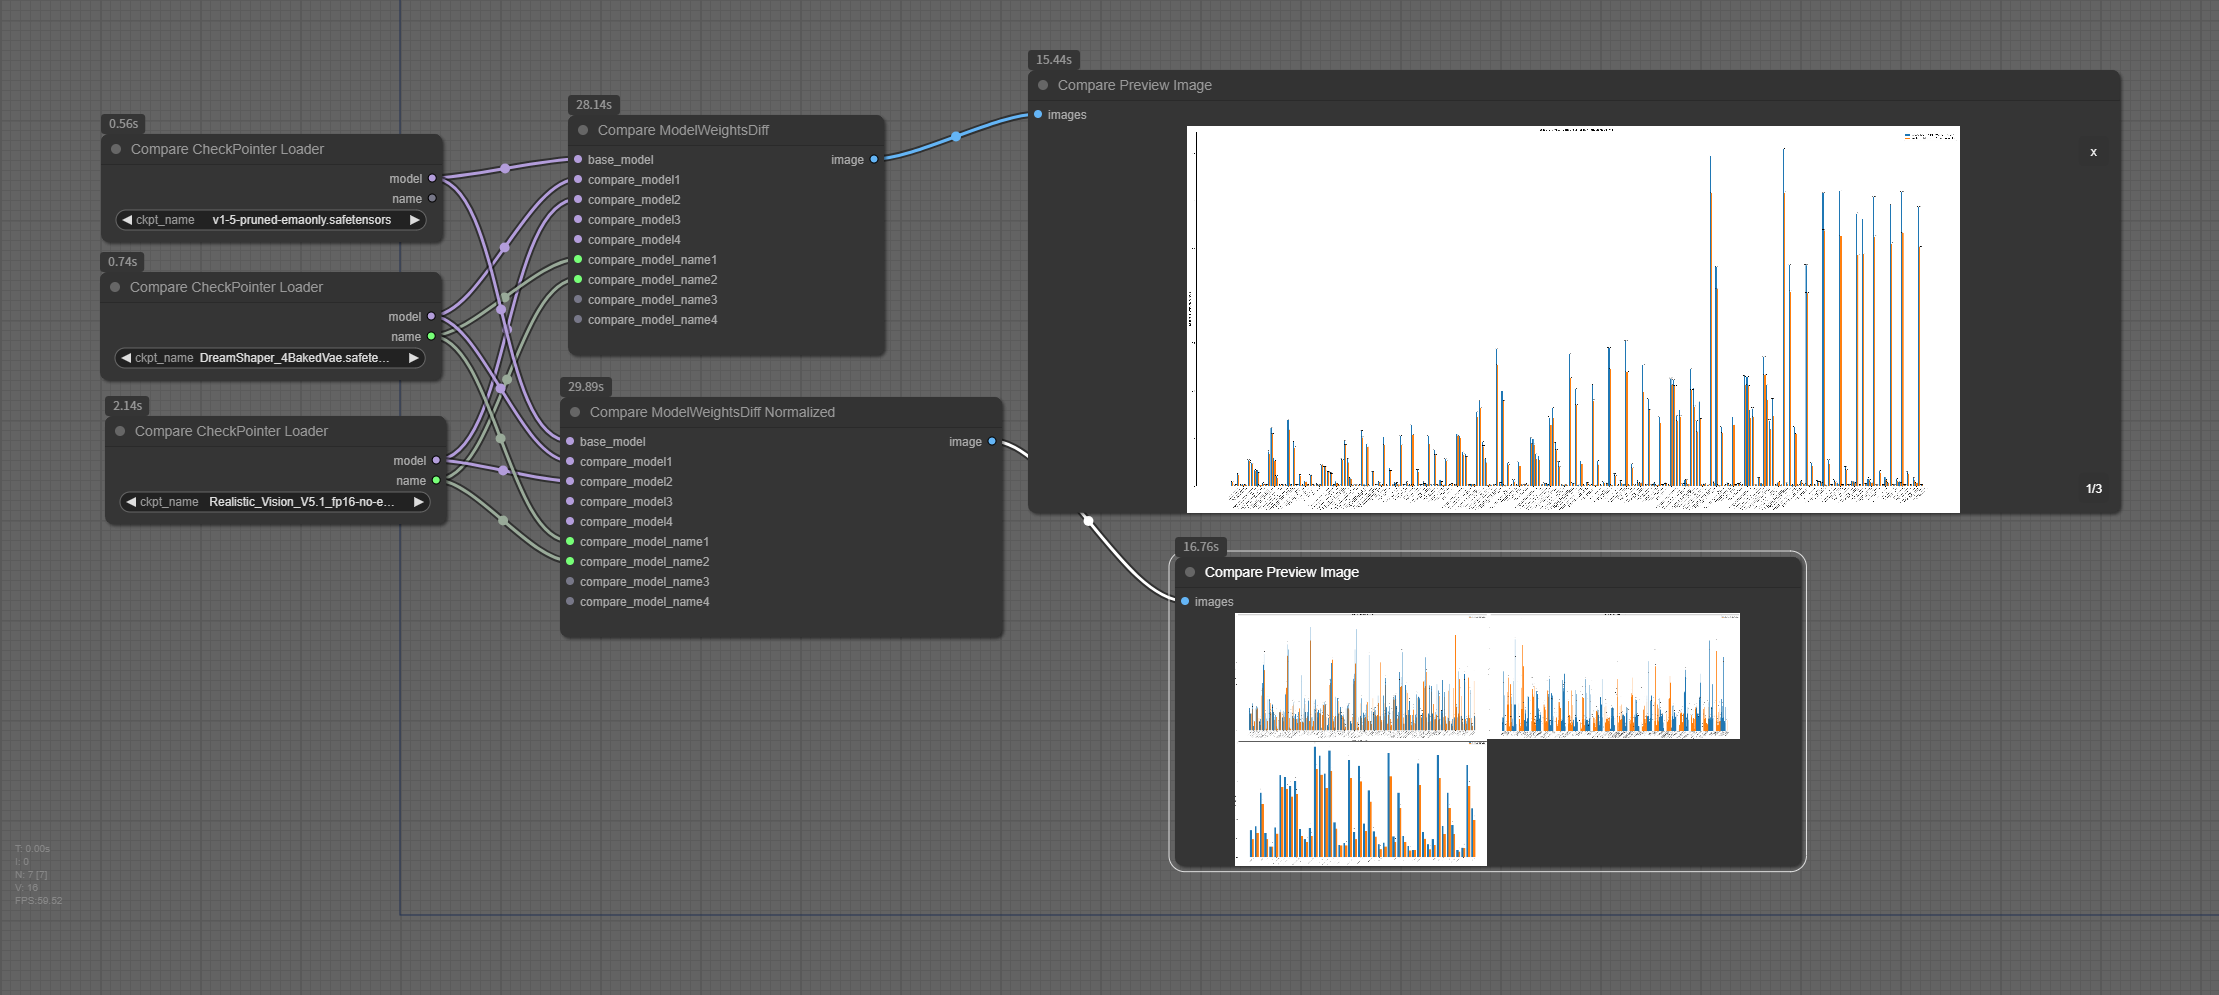
Task: Select next checkpoint after Realistic_Vision_V5.1
Action: pos(418,502)
